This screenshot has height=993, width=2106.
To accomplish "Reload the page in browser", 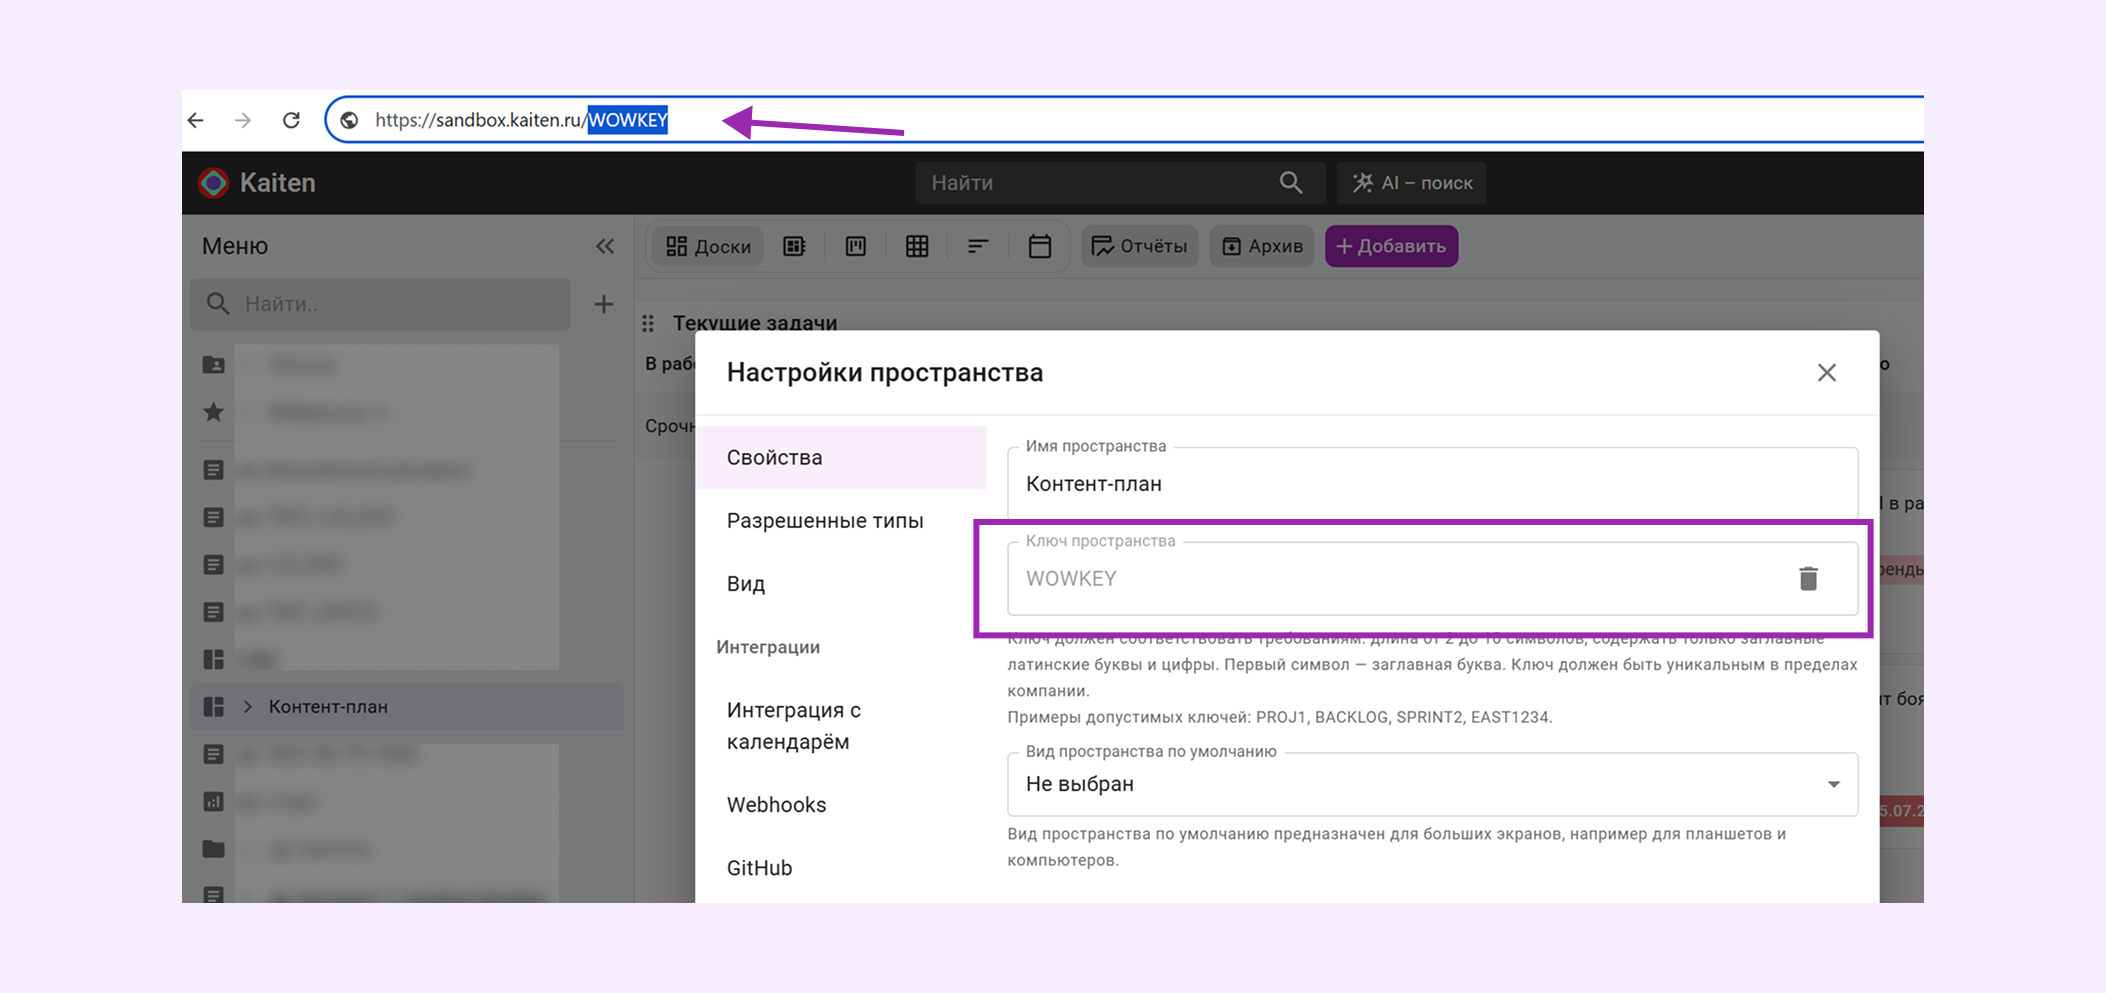I will point(291,120).
